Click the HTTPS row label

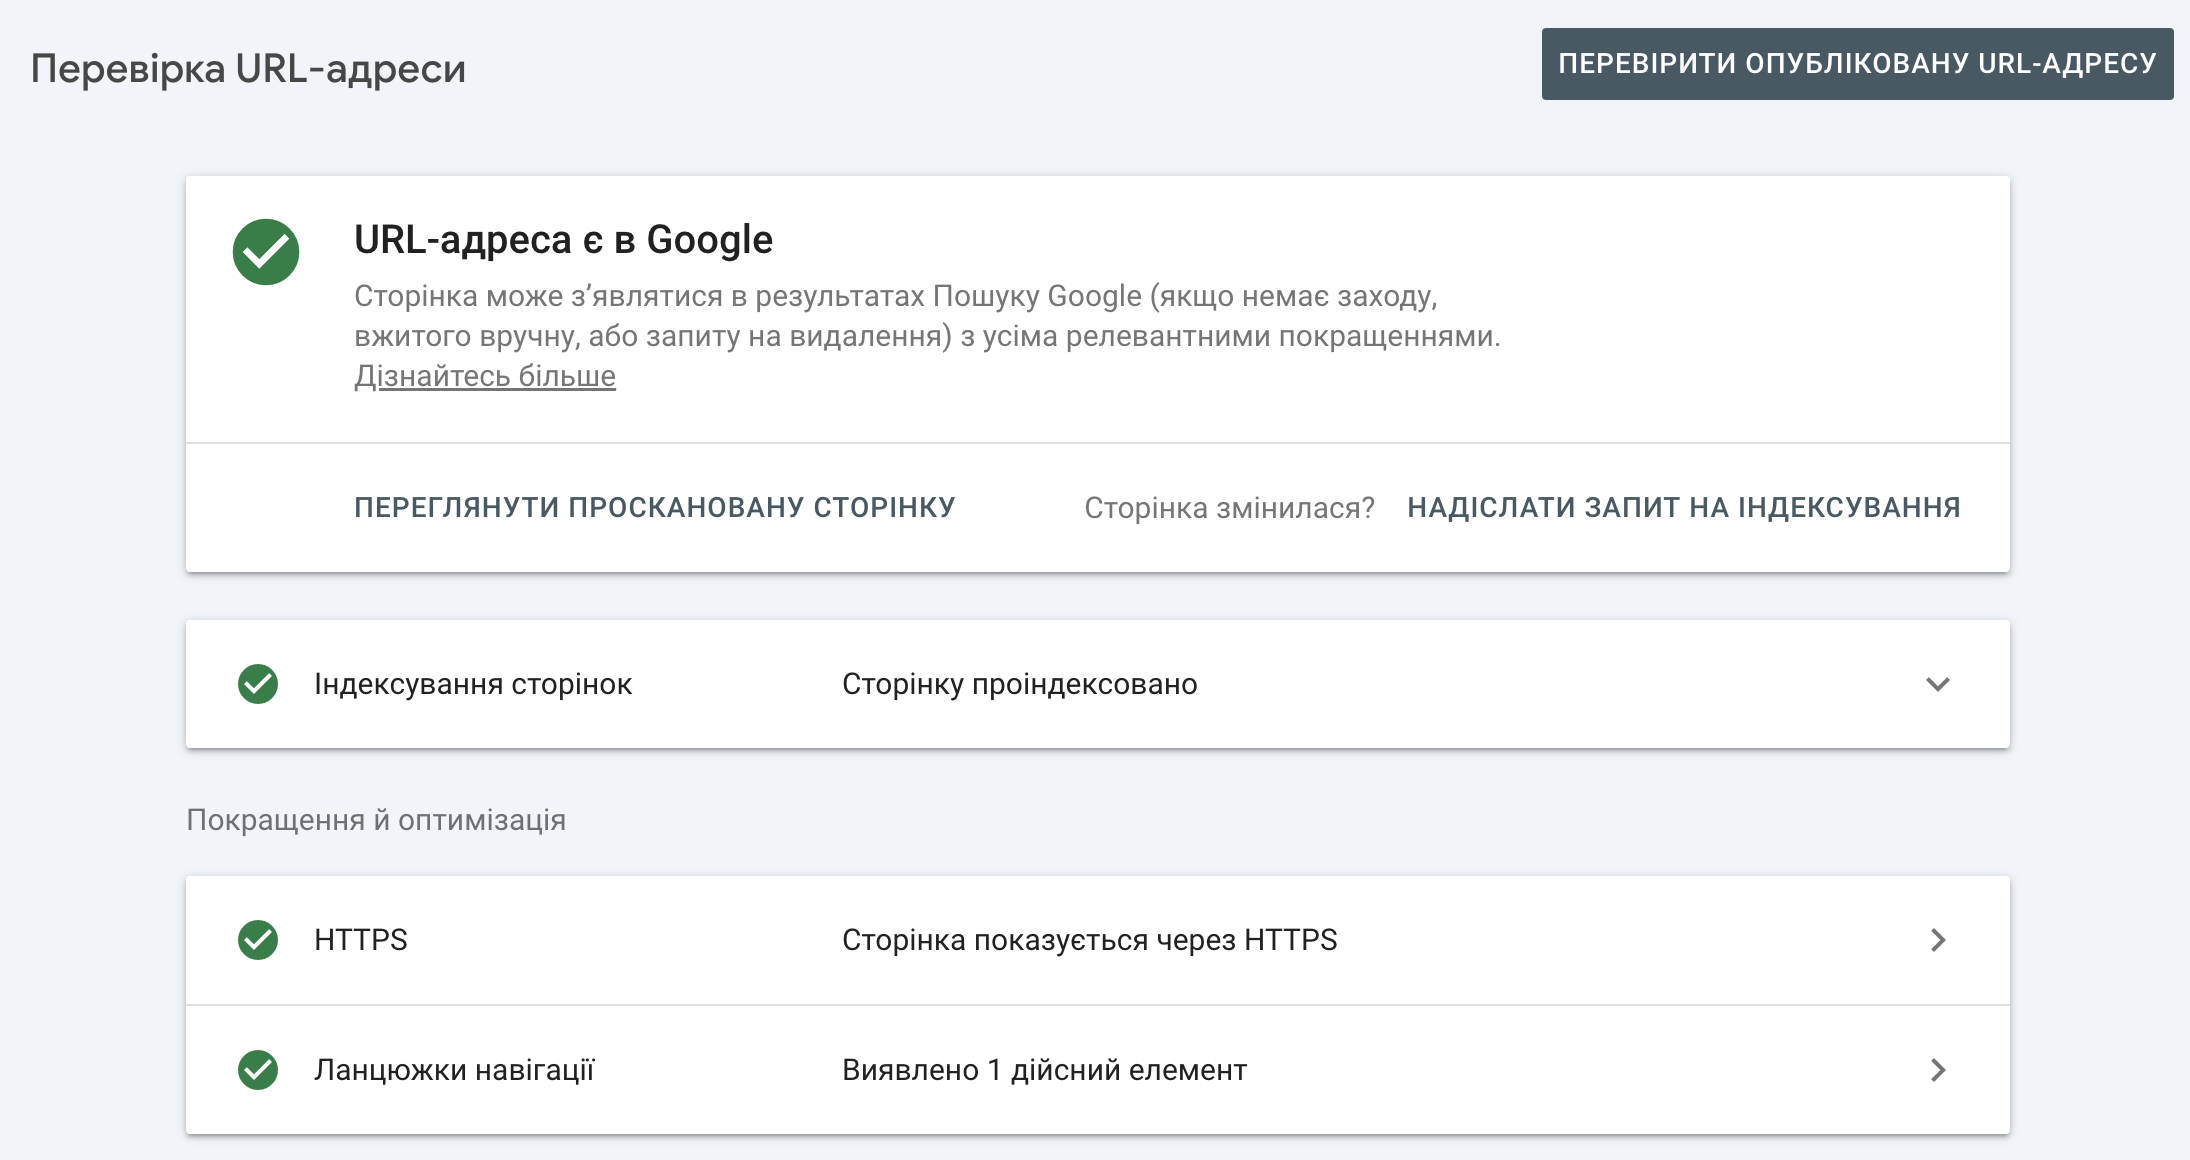pos(361,940)
